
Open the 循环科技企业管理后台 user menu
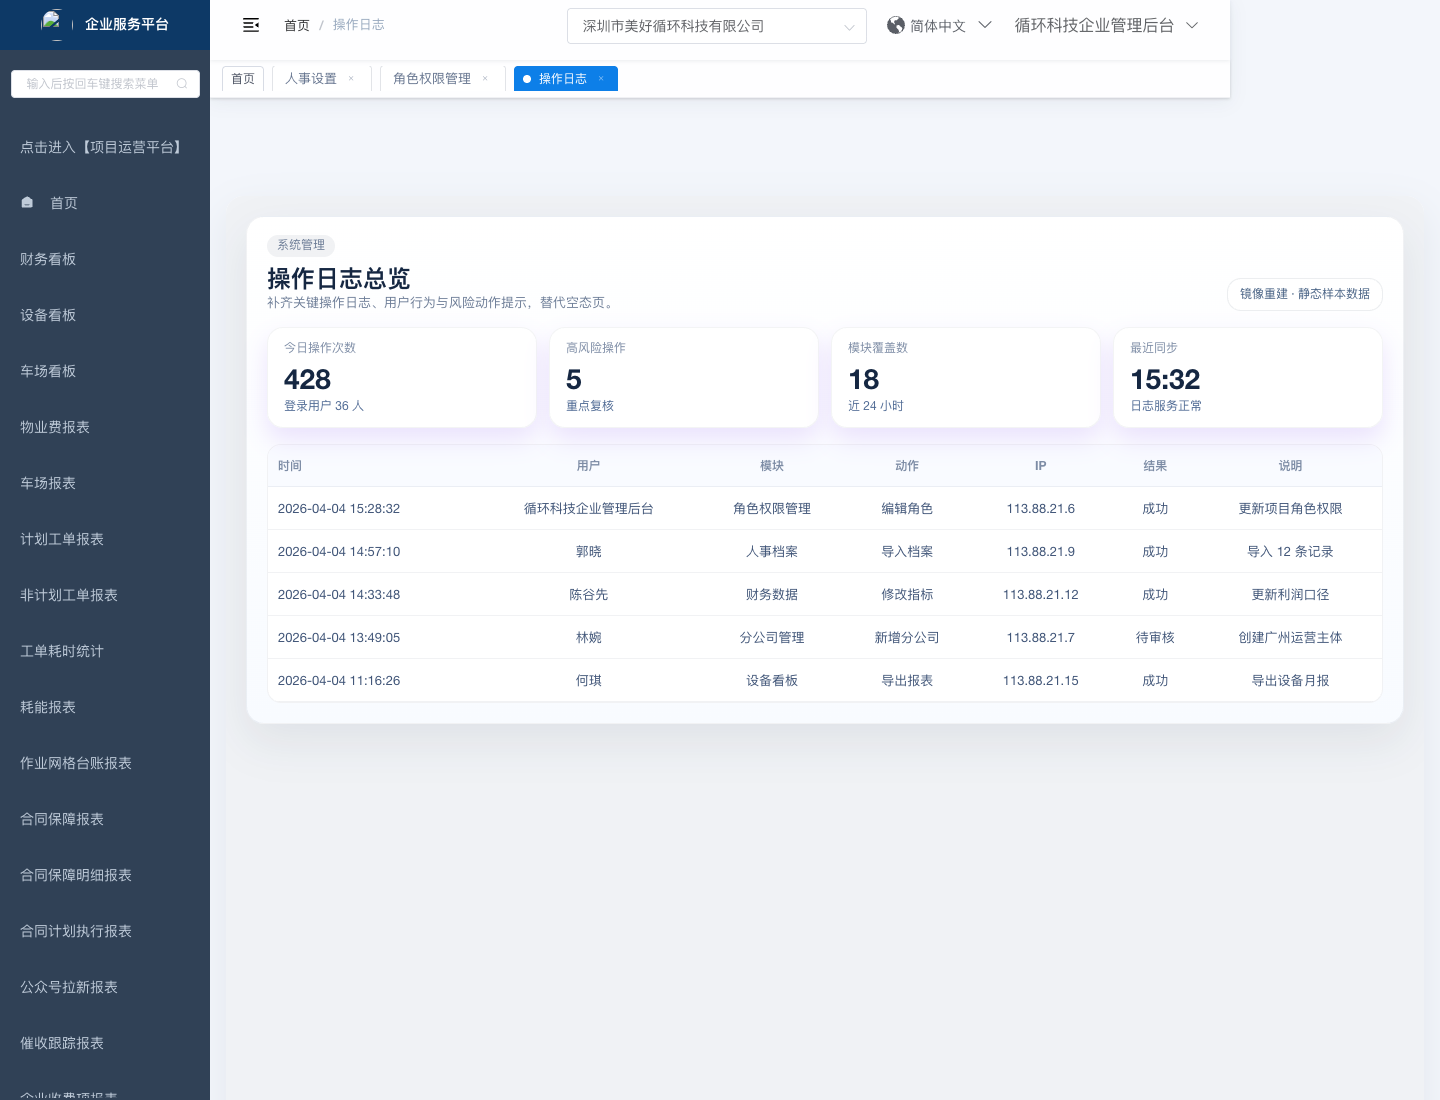tap(1105, 25)
